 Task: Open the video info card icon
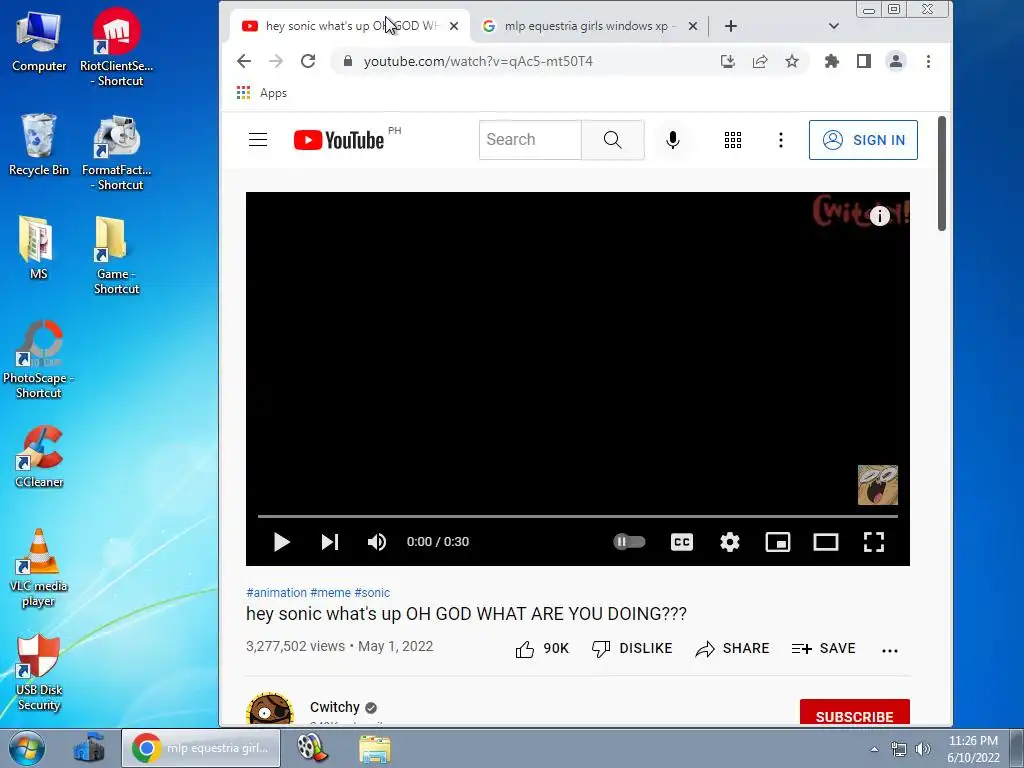880,216
